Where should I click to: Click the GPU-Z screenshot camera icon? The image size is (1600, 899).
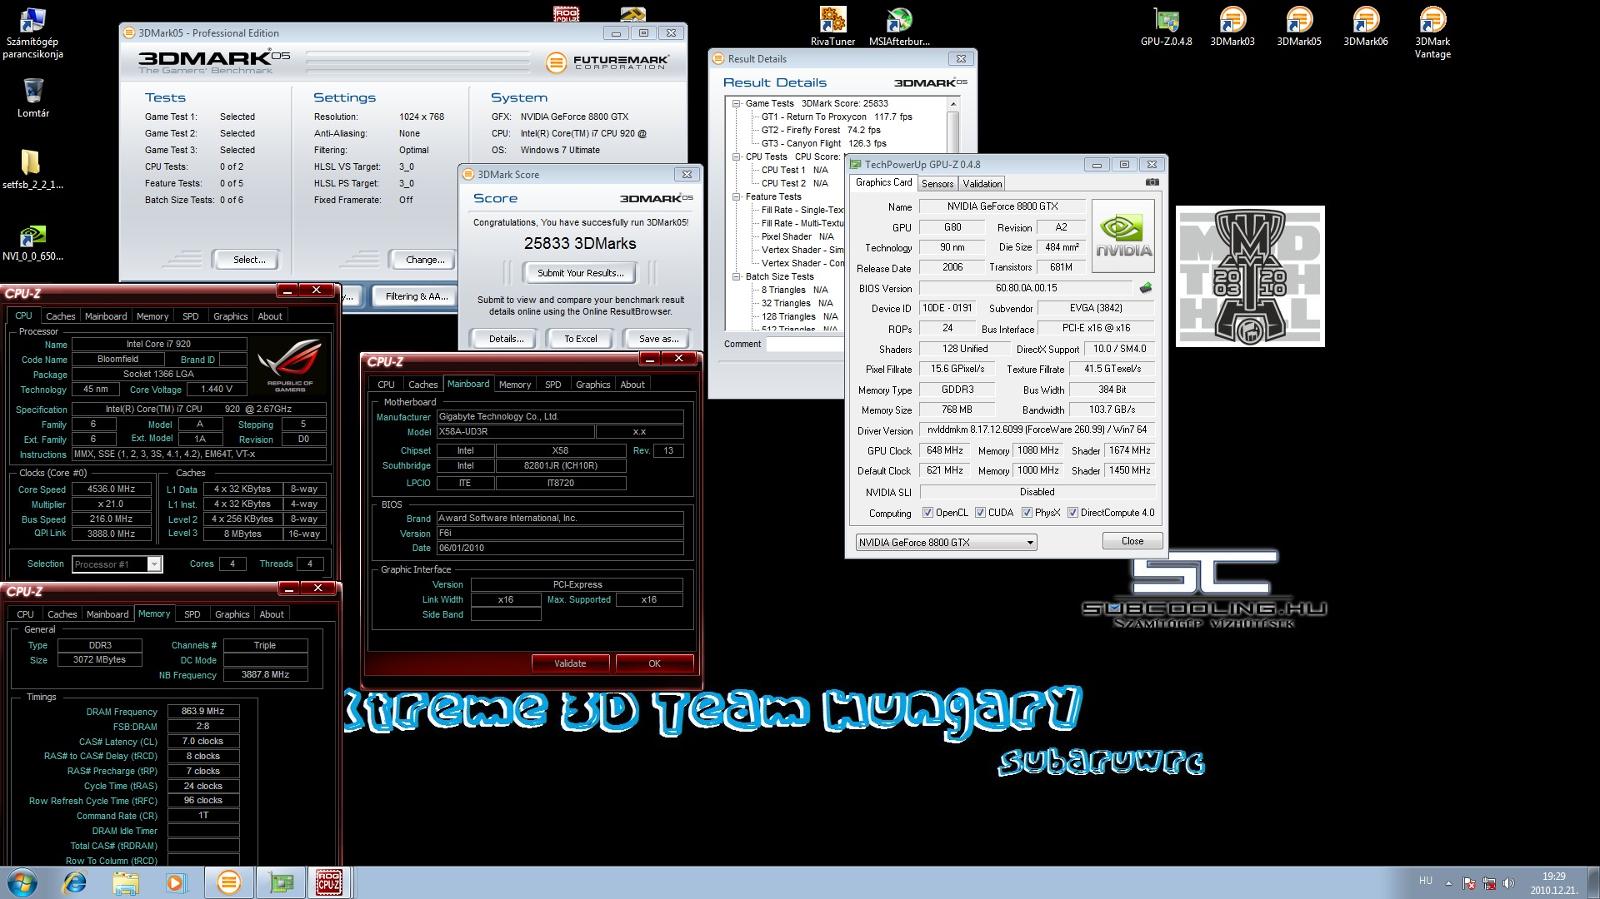(x=1152, y=183)
